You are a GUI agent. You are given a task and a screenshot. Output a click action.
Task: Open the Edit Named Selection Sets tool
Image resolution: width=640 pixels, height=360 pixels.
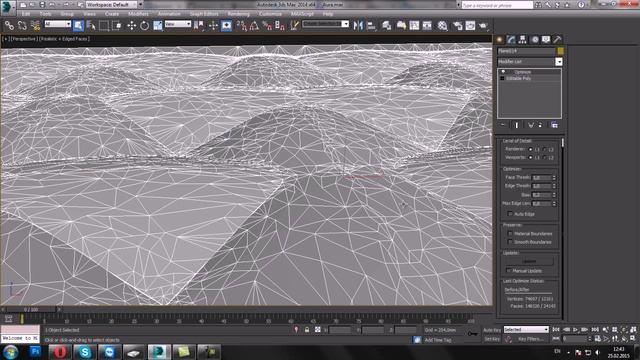pos(294,26)
